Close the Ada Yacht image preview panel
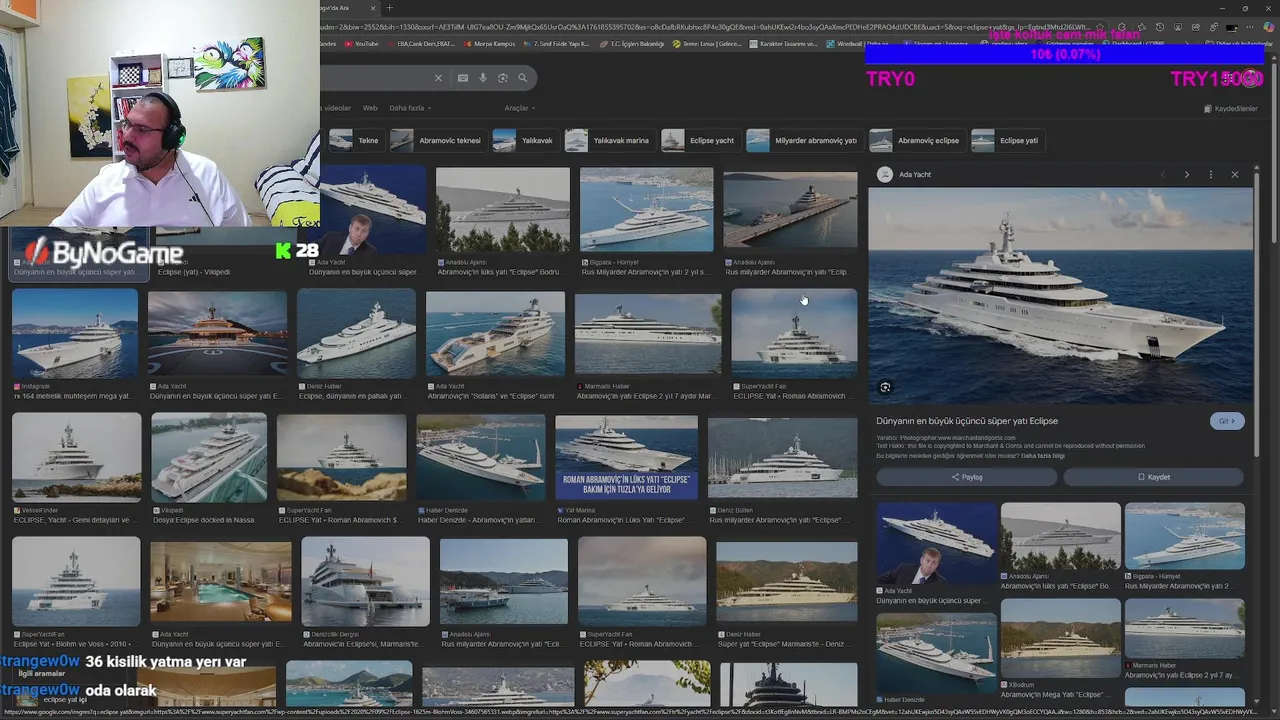1280x720 pixels. (1235, 175)
